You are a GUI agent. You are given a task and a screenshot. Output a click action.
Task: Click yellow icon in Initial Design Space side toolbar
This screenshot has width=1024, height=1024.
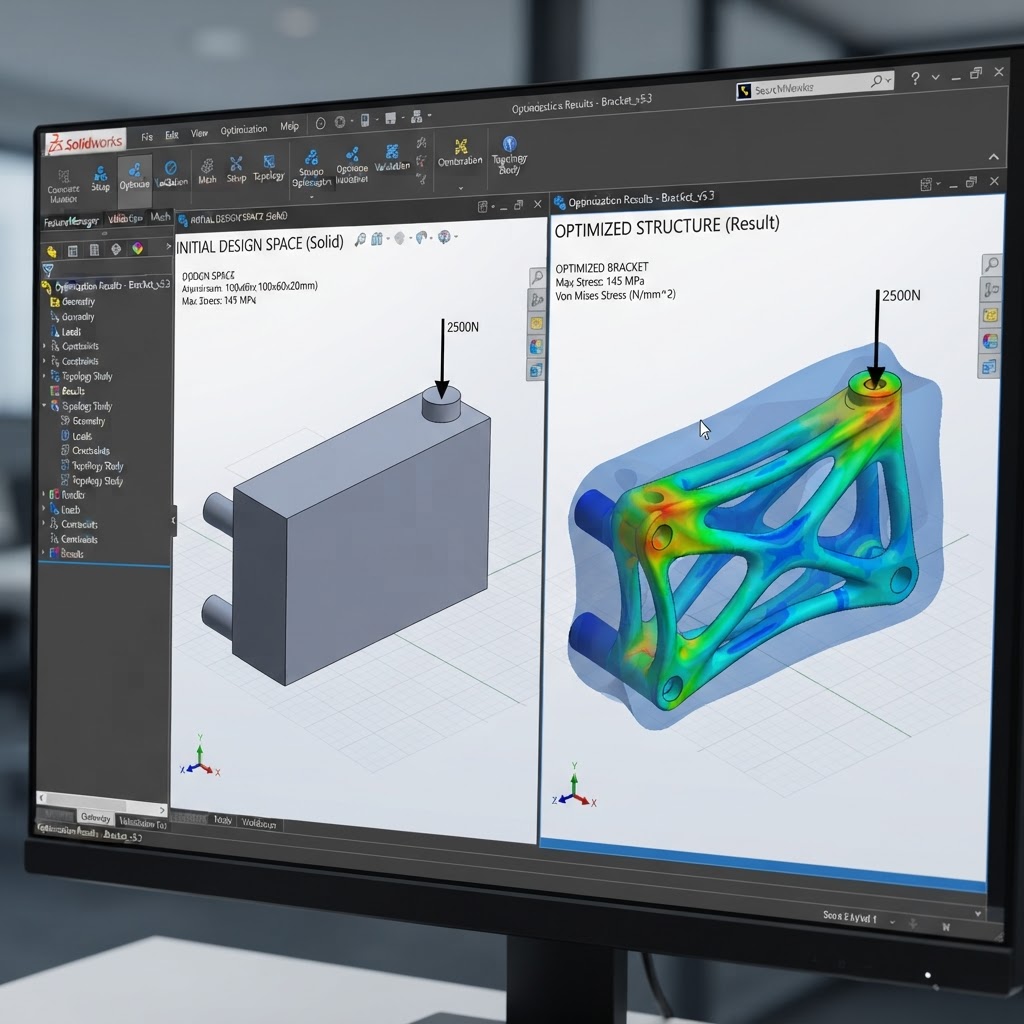point(536,323)
